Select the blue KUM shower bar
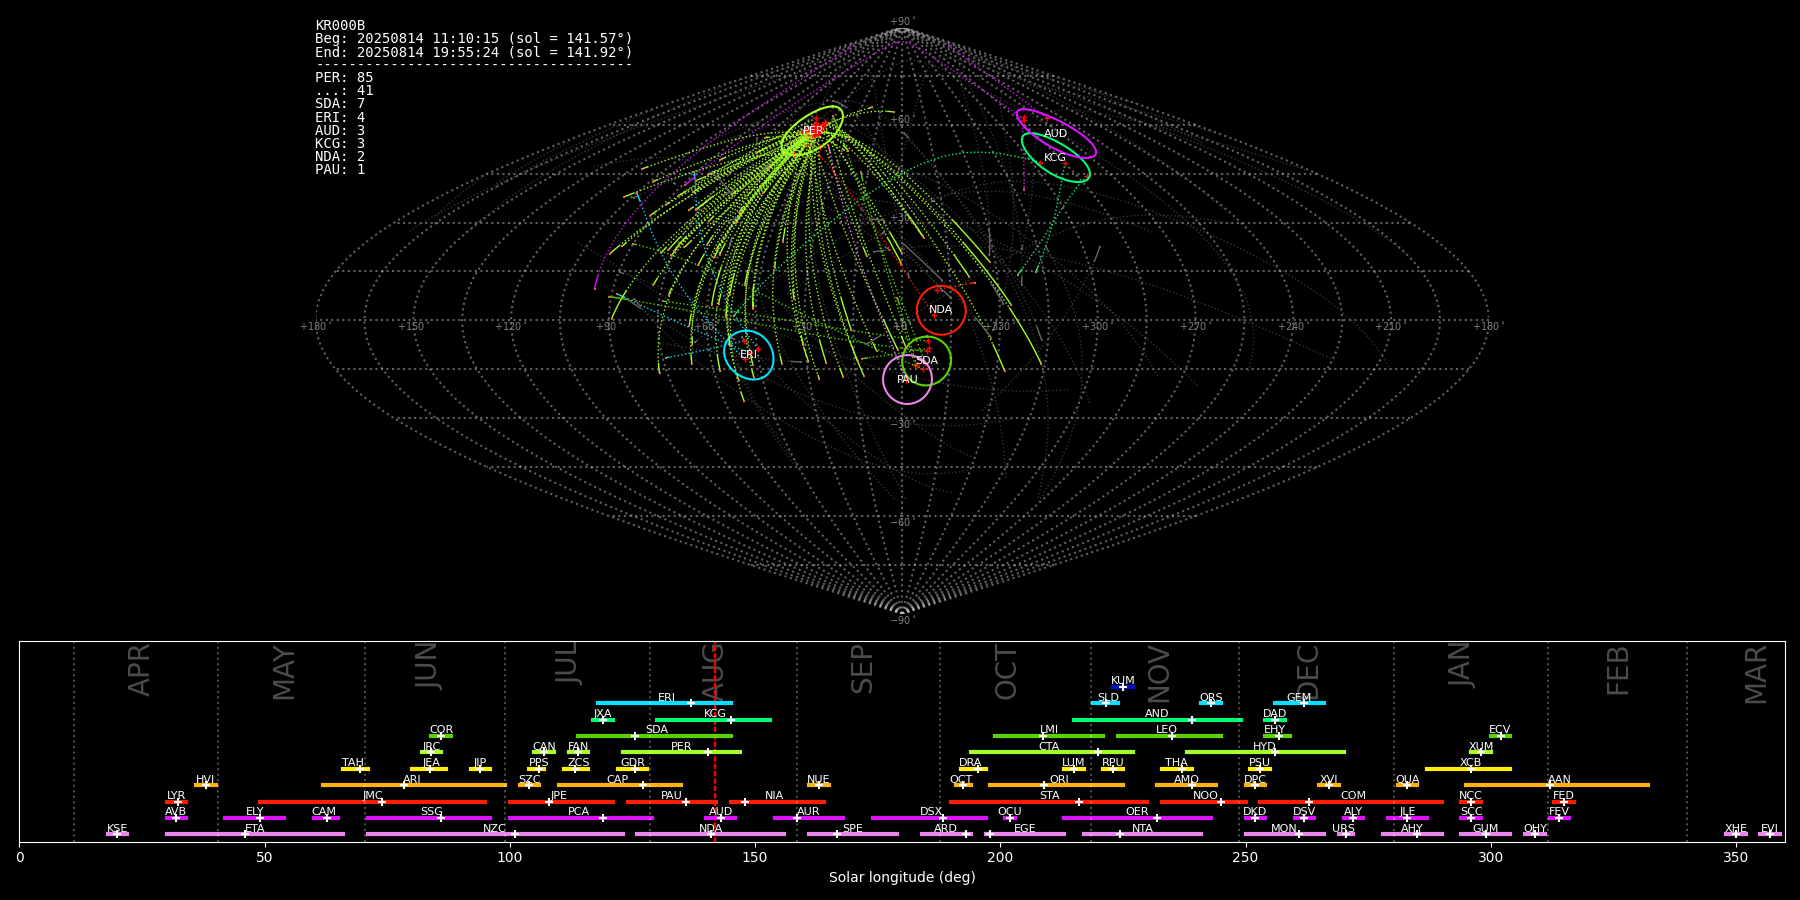Screen dimensions: 1800x900 tap(1123, 687)
